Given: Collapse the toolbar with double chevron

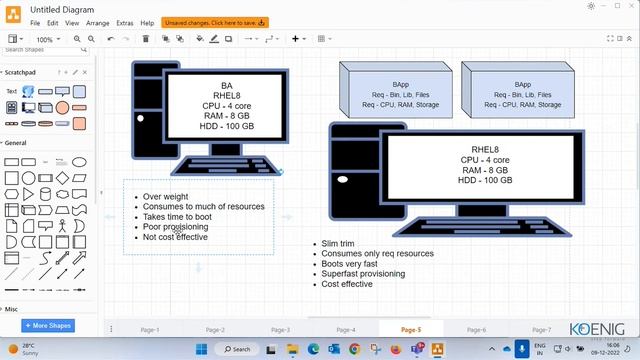Looking at the screenshot, I should tap(629, 38).
